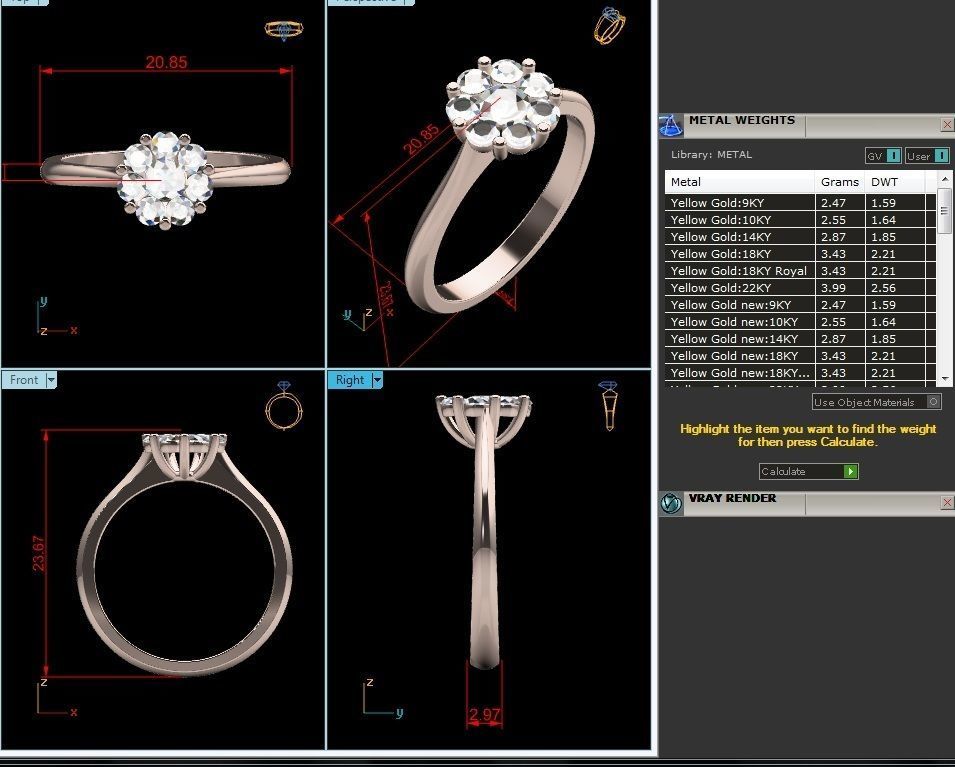Open the Right viewport dropdown arrow

click(x=378, y=380)
